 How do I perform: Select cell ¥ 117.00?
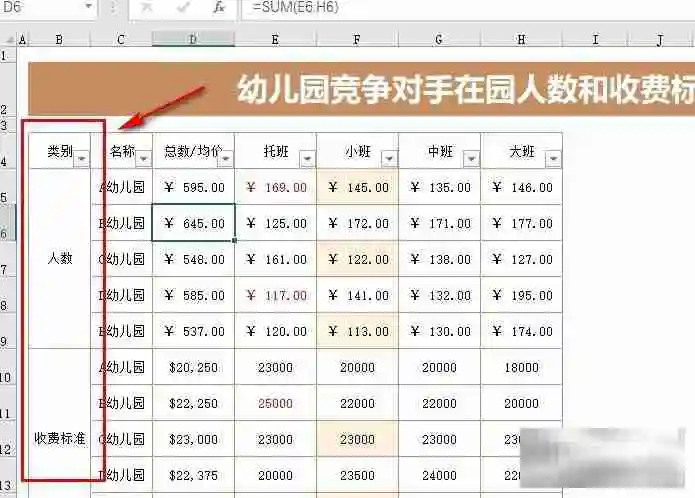point(275,295)
